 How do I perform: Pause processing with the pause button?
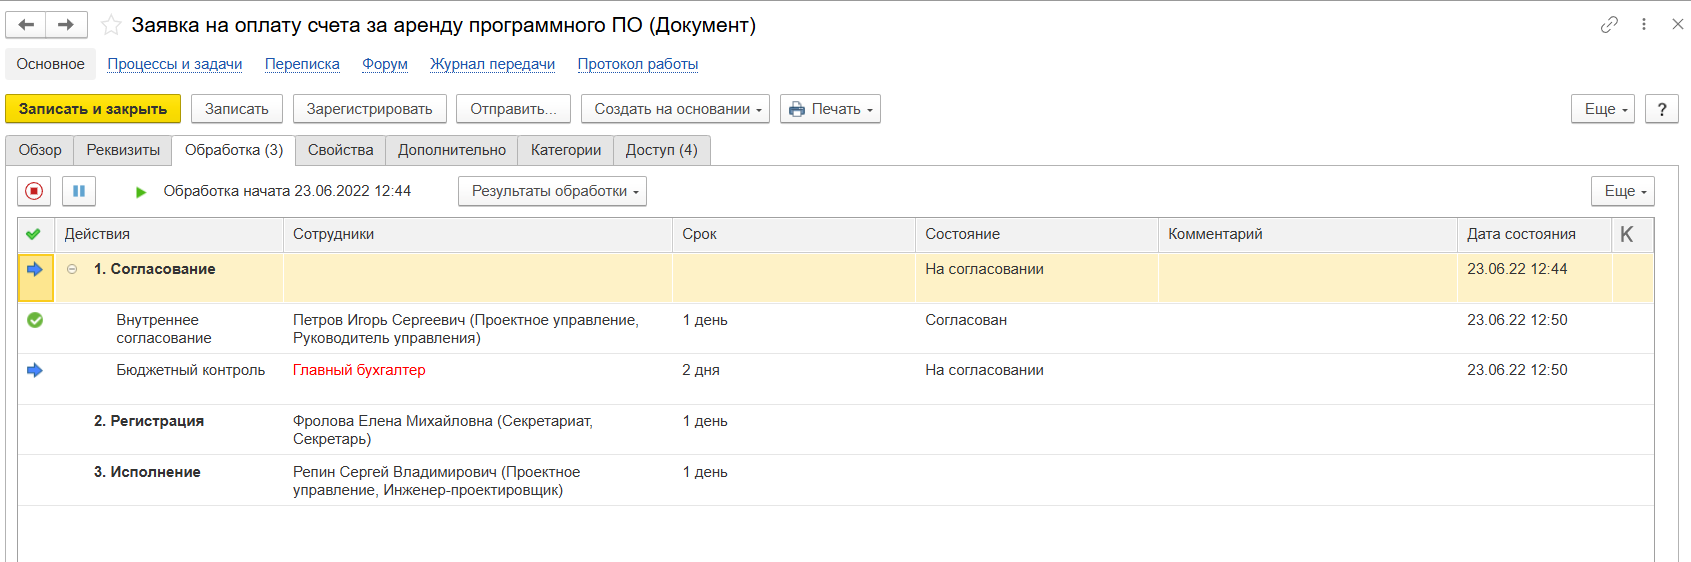pos(79,191)
